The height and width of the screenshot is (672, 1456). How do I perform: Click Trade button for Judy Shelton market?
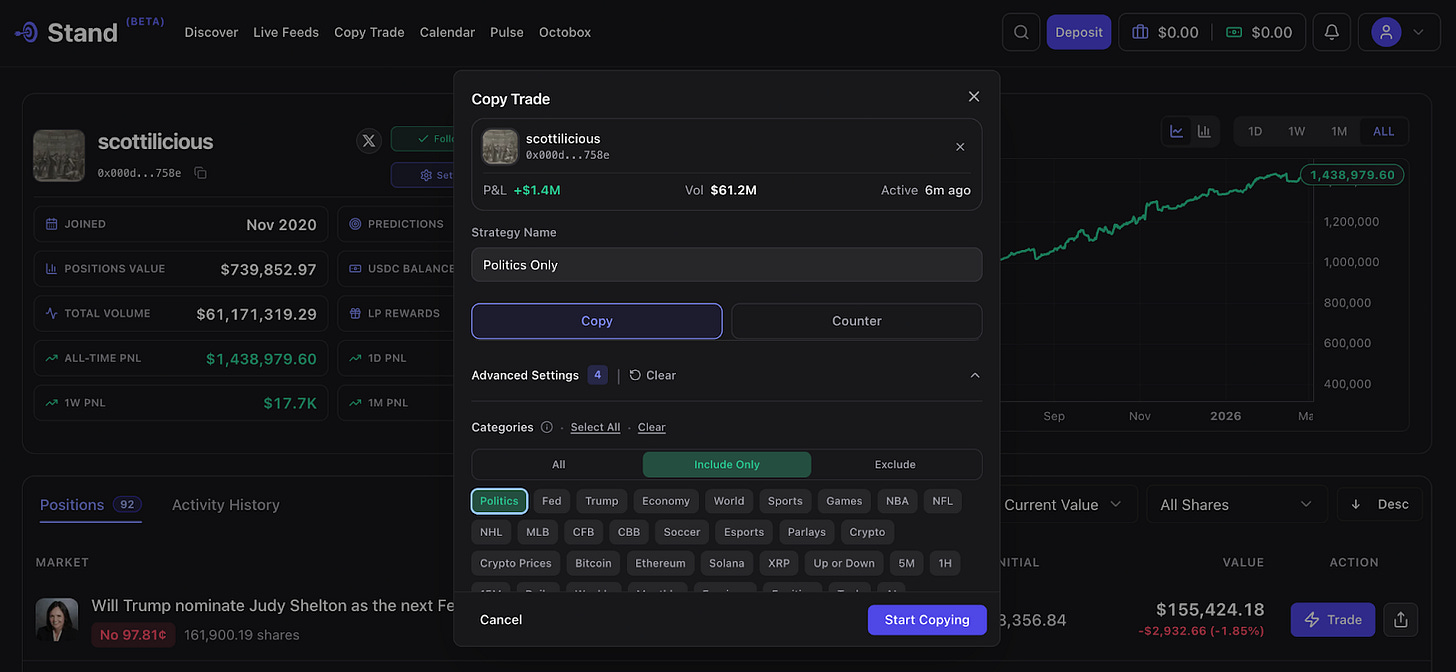tap(1333, 620)
